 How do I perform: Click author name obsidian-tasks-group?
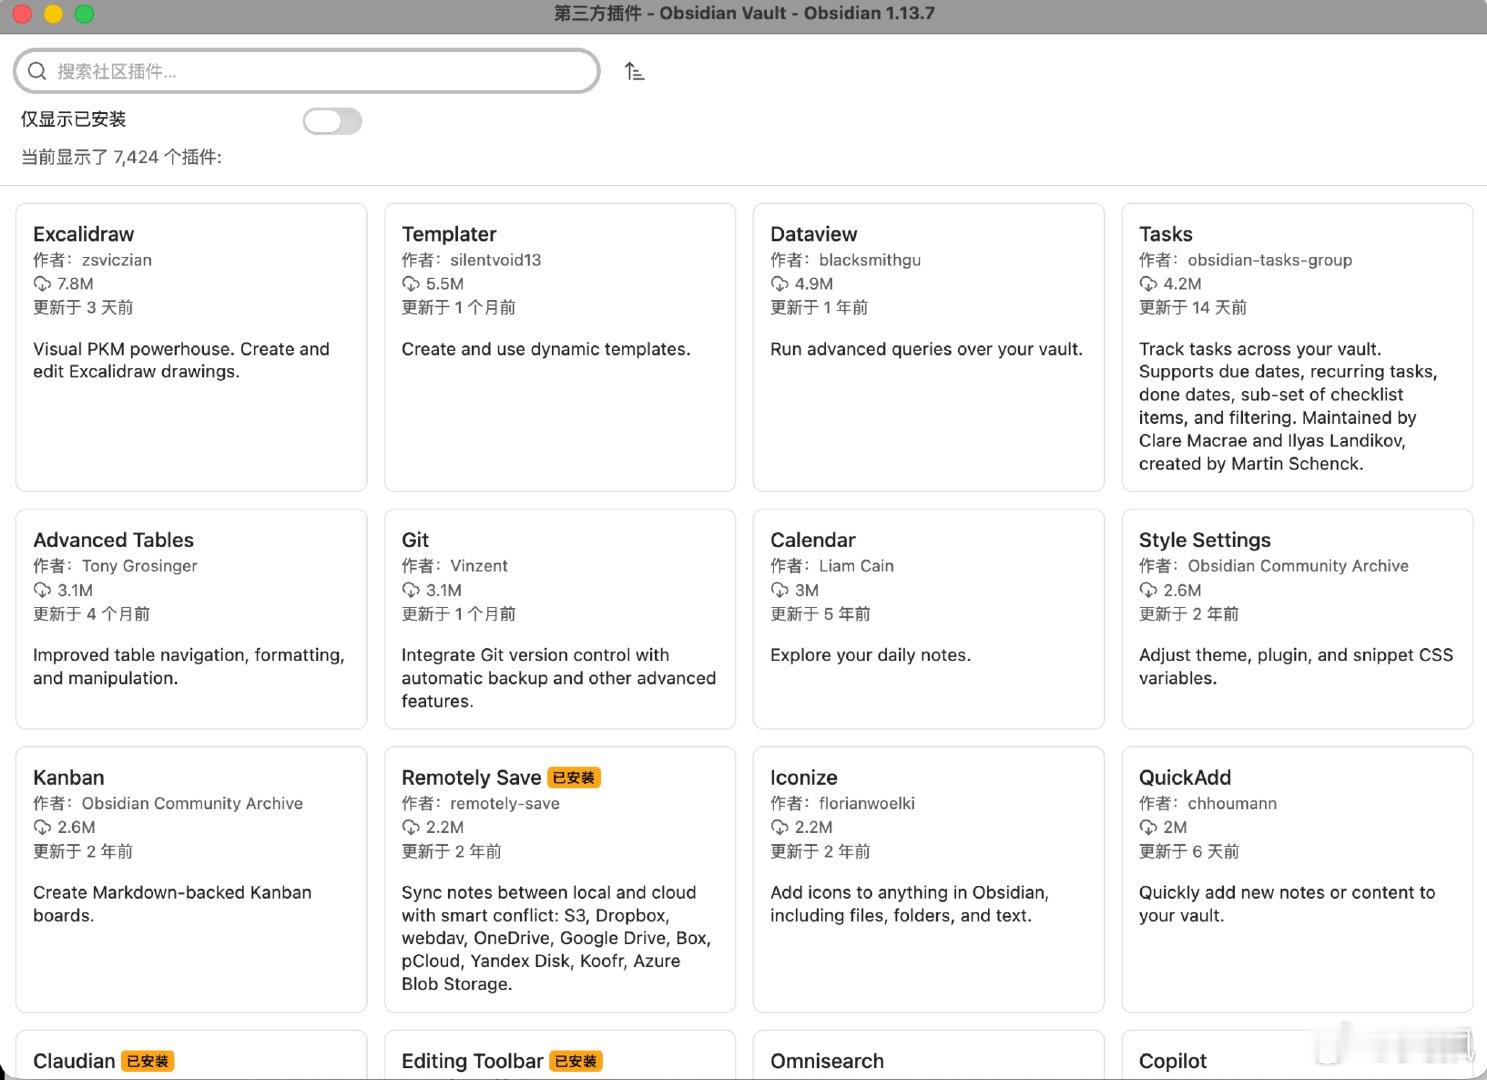[x=1270, y=260]
